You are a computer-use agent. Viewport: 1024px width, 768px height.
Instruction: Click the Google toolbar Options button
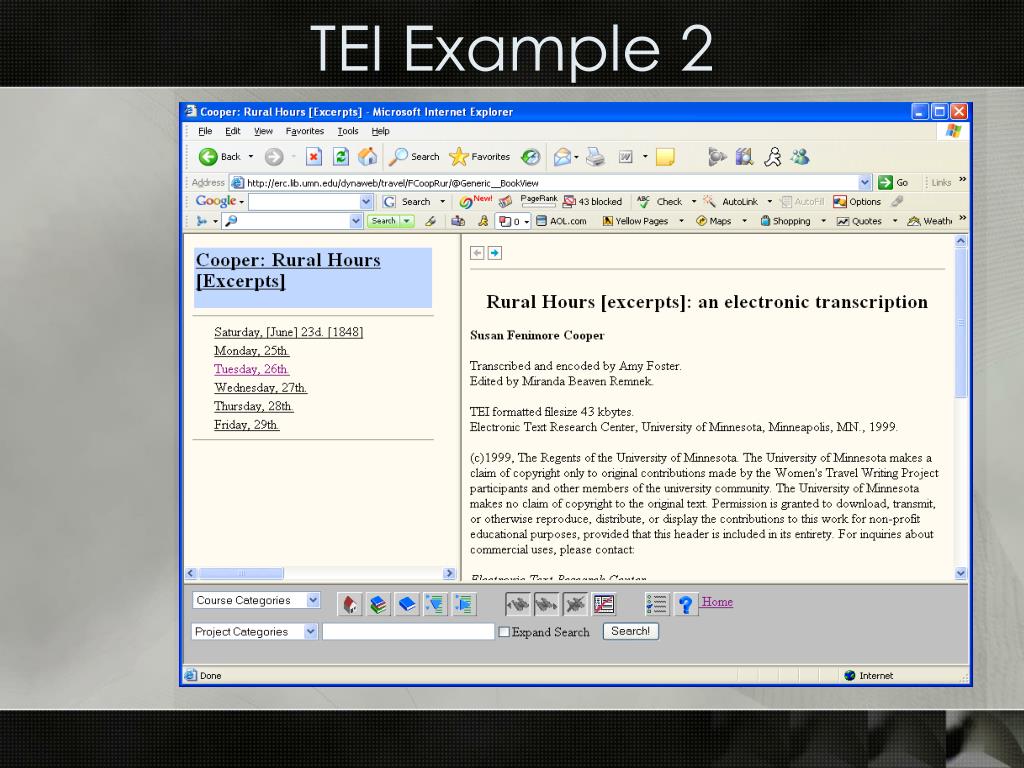[x=857, y=202]
